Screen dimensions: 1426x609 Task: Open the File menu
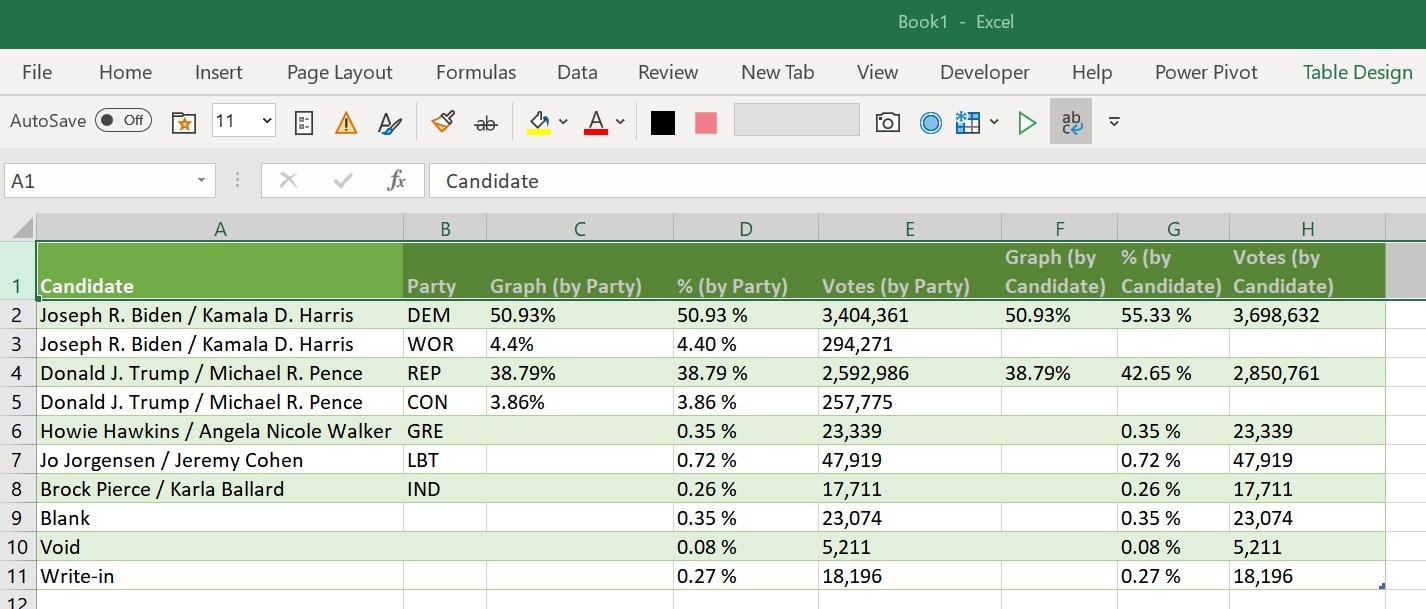37,72
